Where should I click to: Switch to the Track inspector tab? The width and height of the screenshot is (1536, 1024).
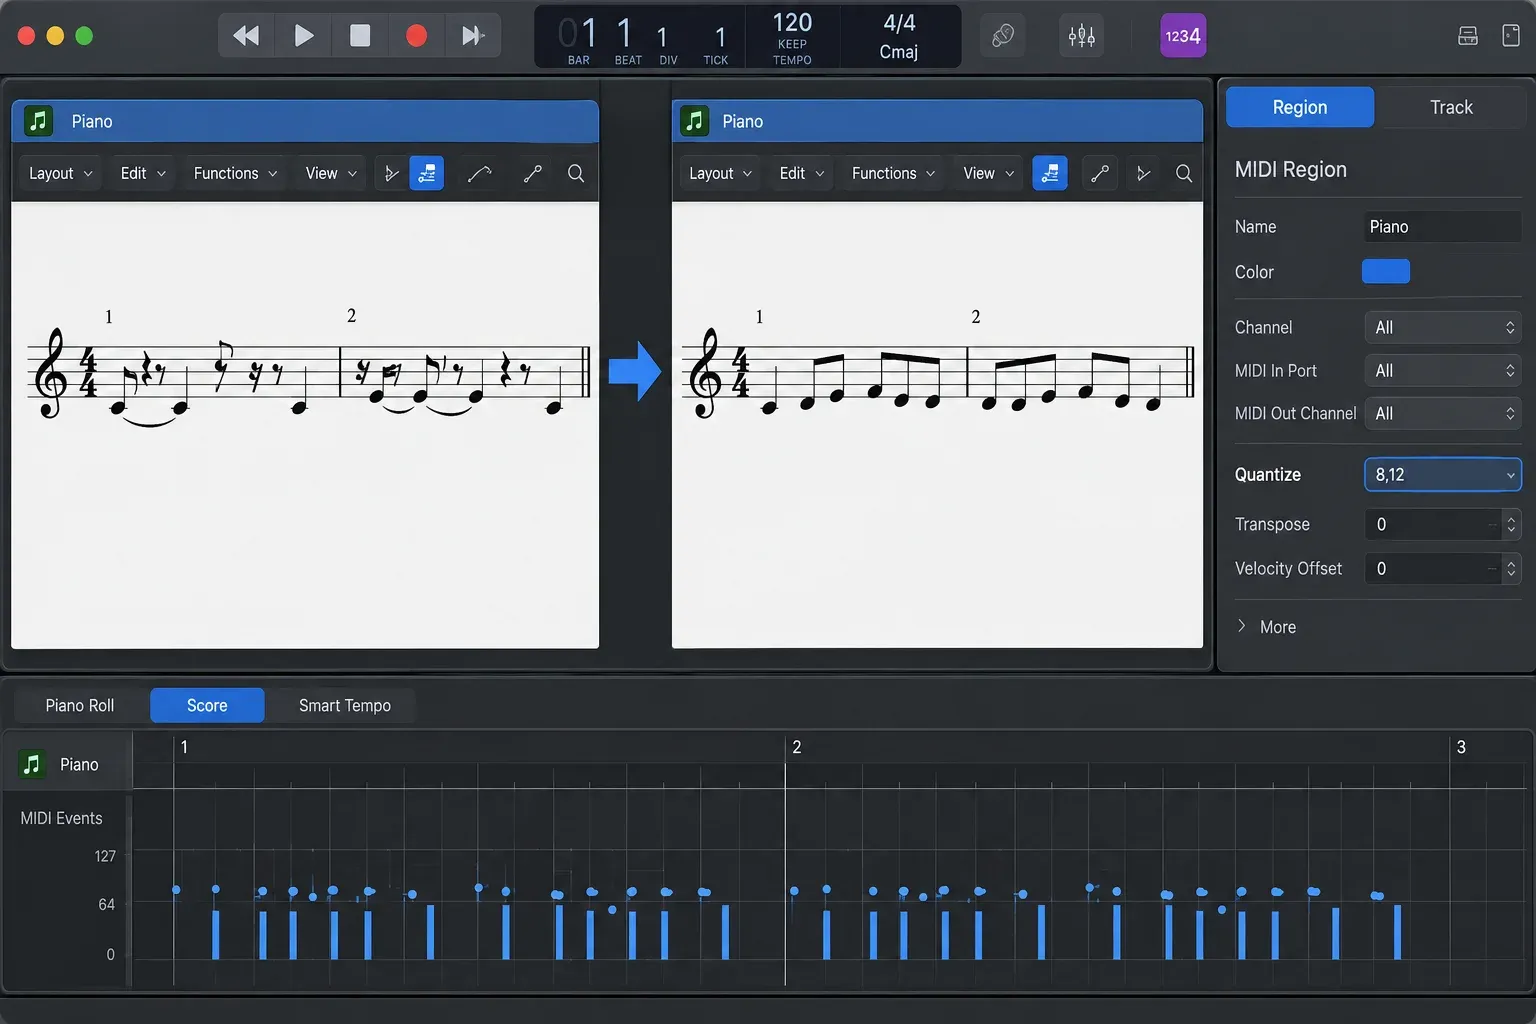pos(1451,107)
